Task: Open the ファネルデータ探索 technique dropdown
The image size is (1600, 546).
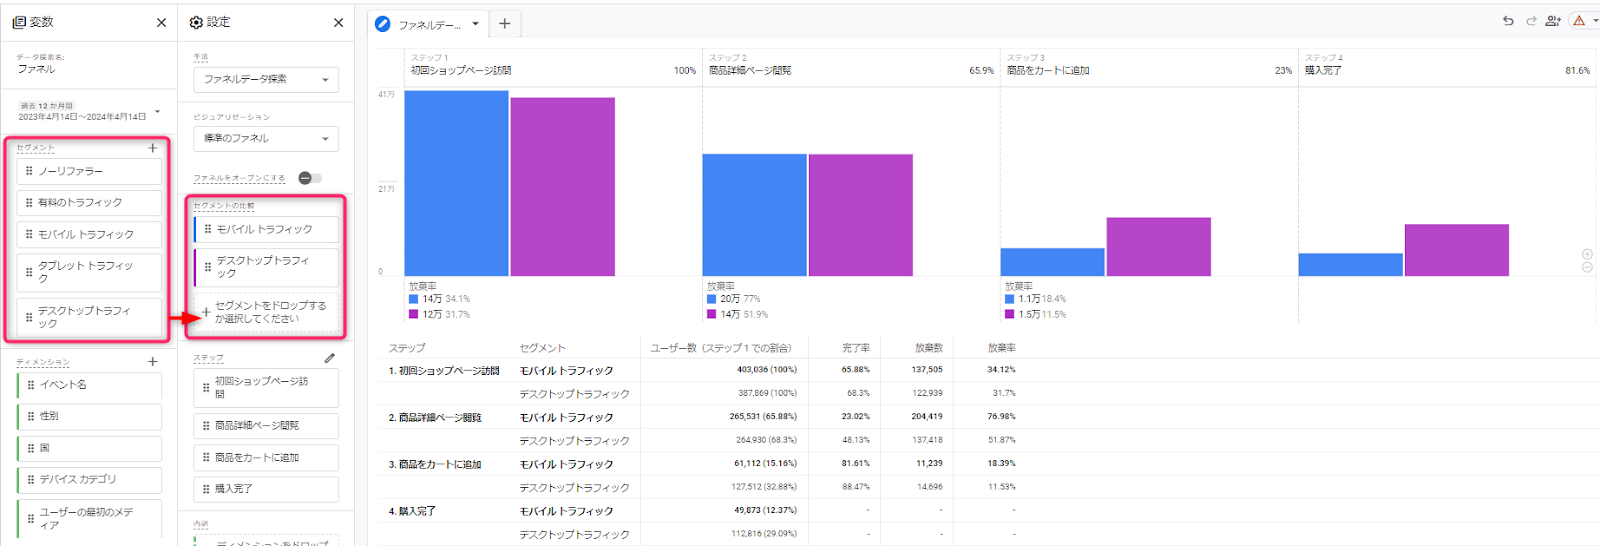Action: tap(266, 80)
